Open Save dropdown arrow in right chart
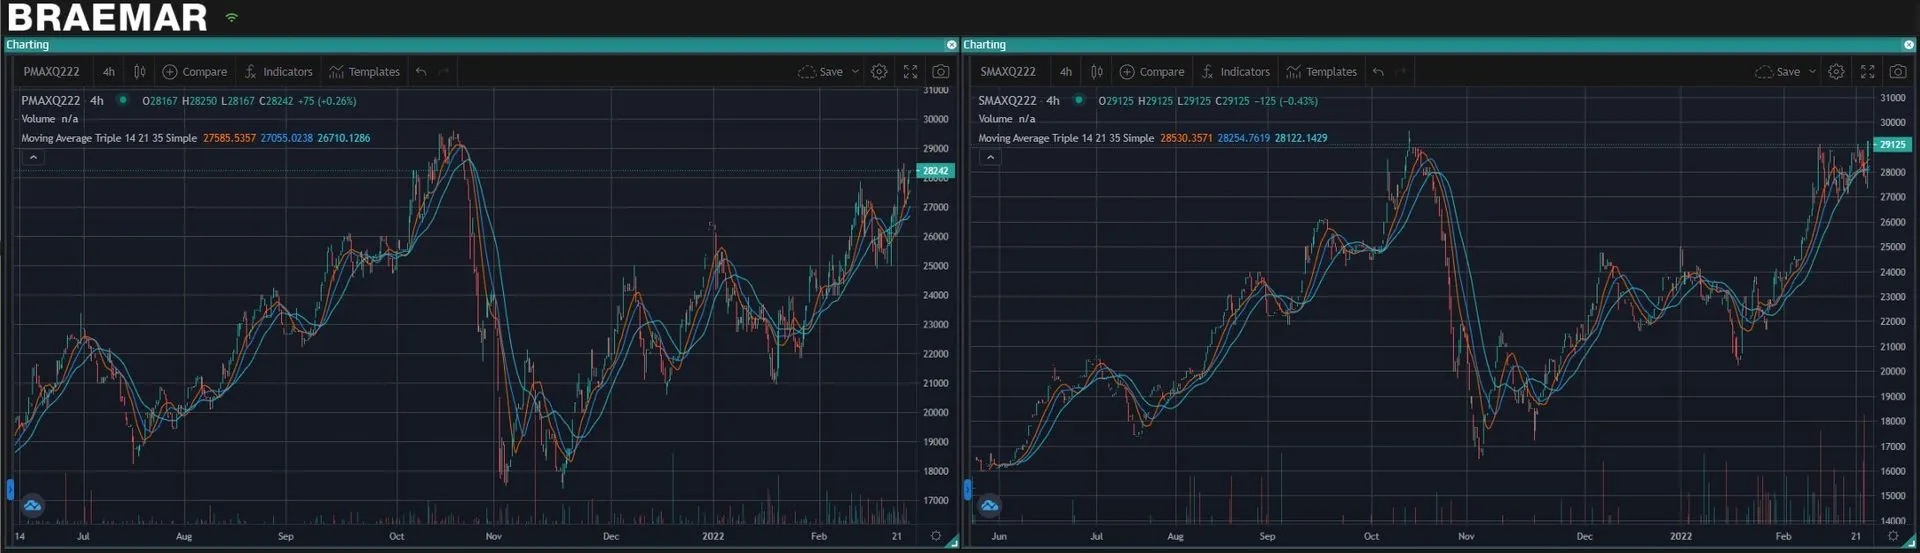Image resolution: width=1920 pixels, height=553 pixels. coord(1812,72)
